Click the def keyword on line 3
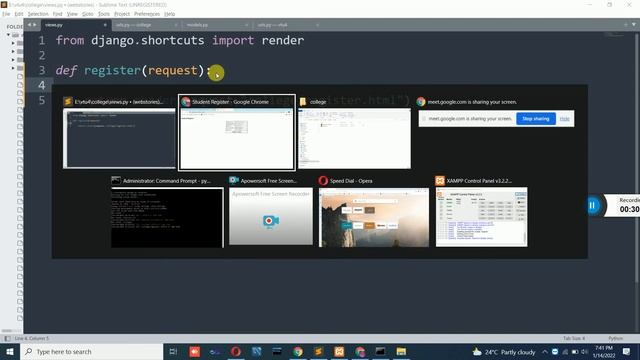This screenshot has width=640, height=360. (66, 71)
